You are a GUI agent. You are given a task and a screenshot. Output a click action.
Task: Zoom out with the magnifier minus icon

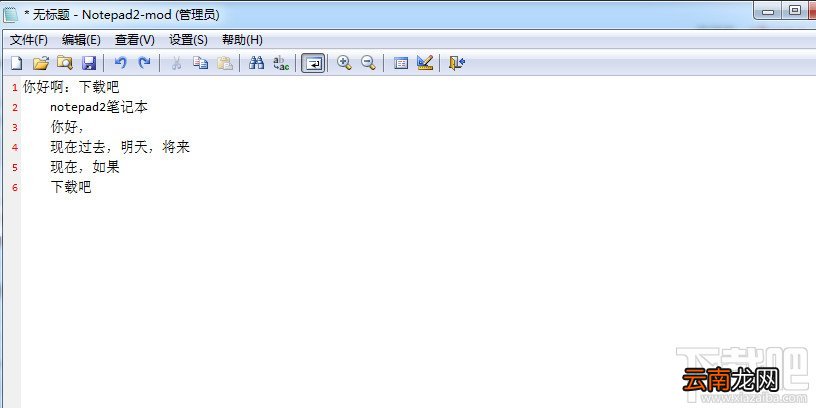[368, 63]
